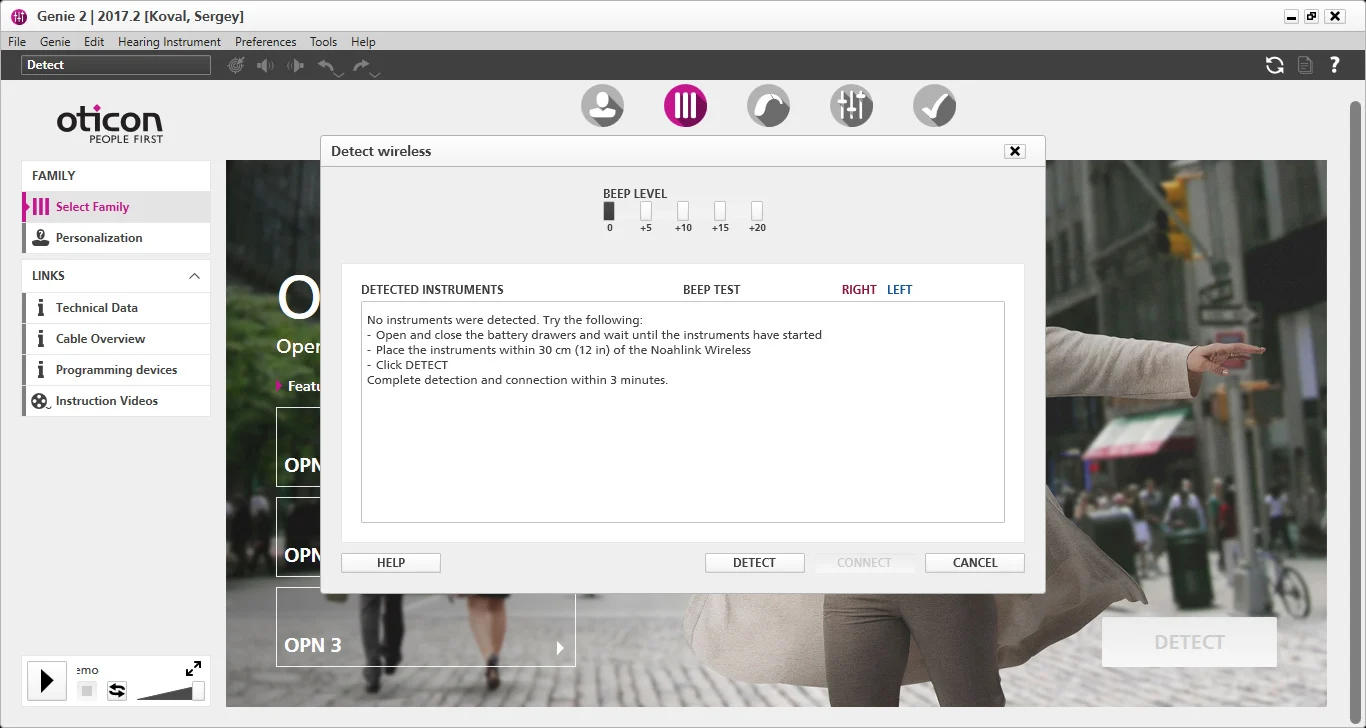Viewport: 1366px width, 728px height.
Task: Adjust the demo volume slider handle
Action: tap(198, 691)
